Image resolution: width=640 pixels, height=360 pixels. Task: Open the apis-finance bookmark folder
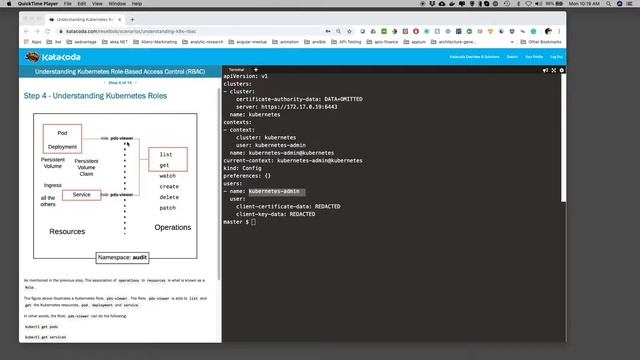(x=382, y=42)
